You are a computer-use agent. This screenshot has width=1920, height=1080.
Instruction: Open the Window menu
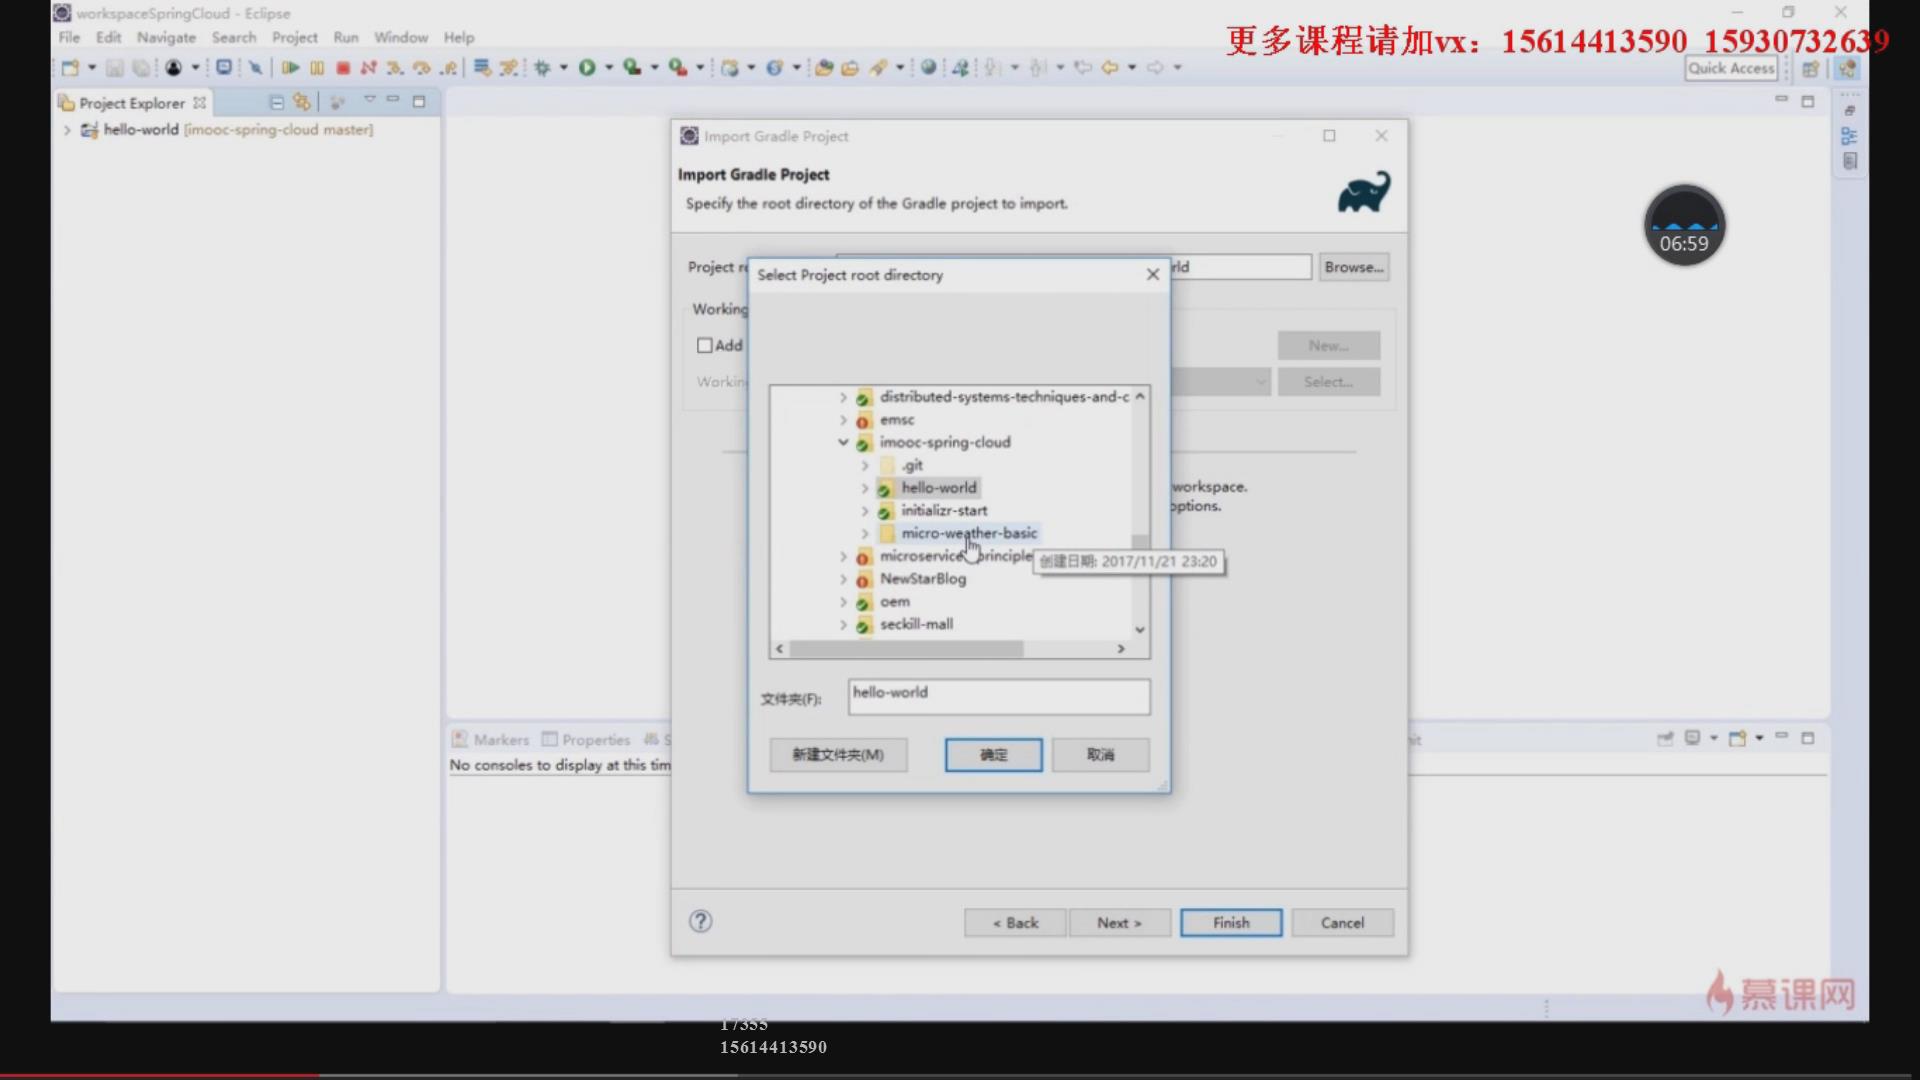pyautogui.click(x=400, y=37)
